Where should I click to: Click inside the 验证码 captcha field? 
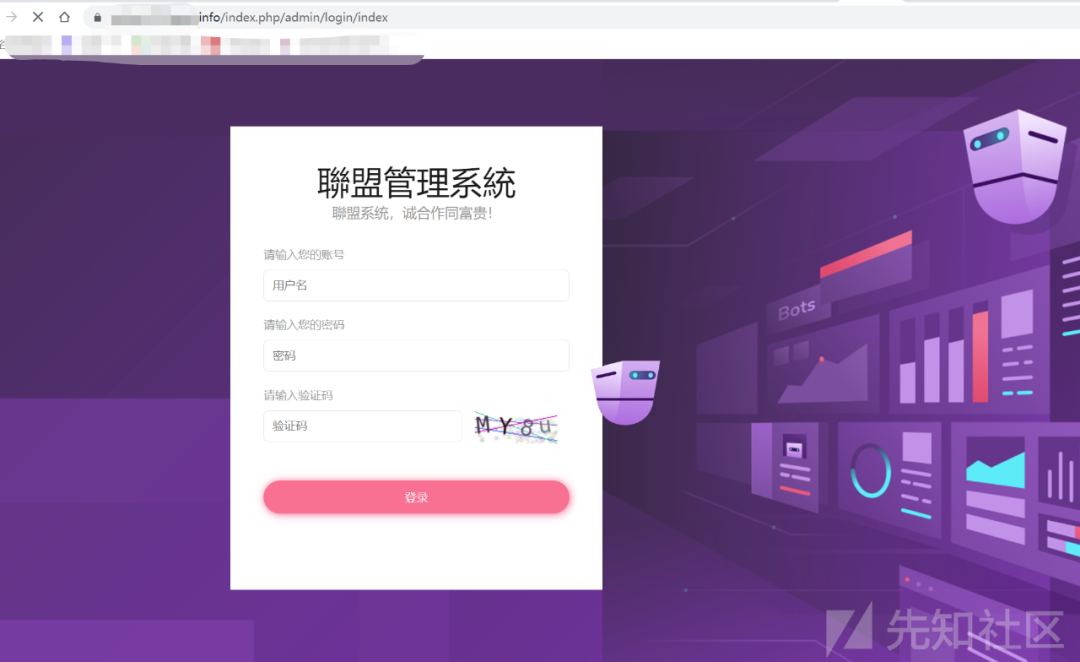point(362,426)
